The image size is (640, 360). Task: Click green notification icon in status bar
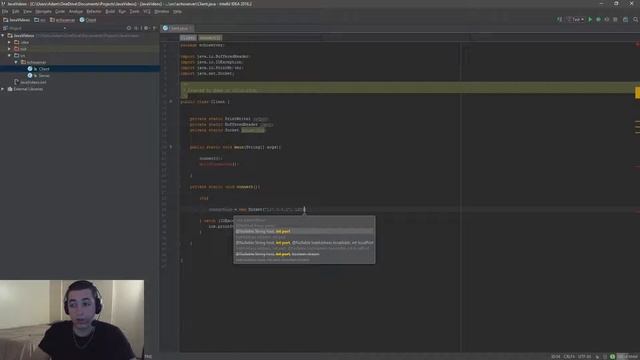coord(612,357)
